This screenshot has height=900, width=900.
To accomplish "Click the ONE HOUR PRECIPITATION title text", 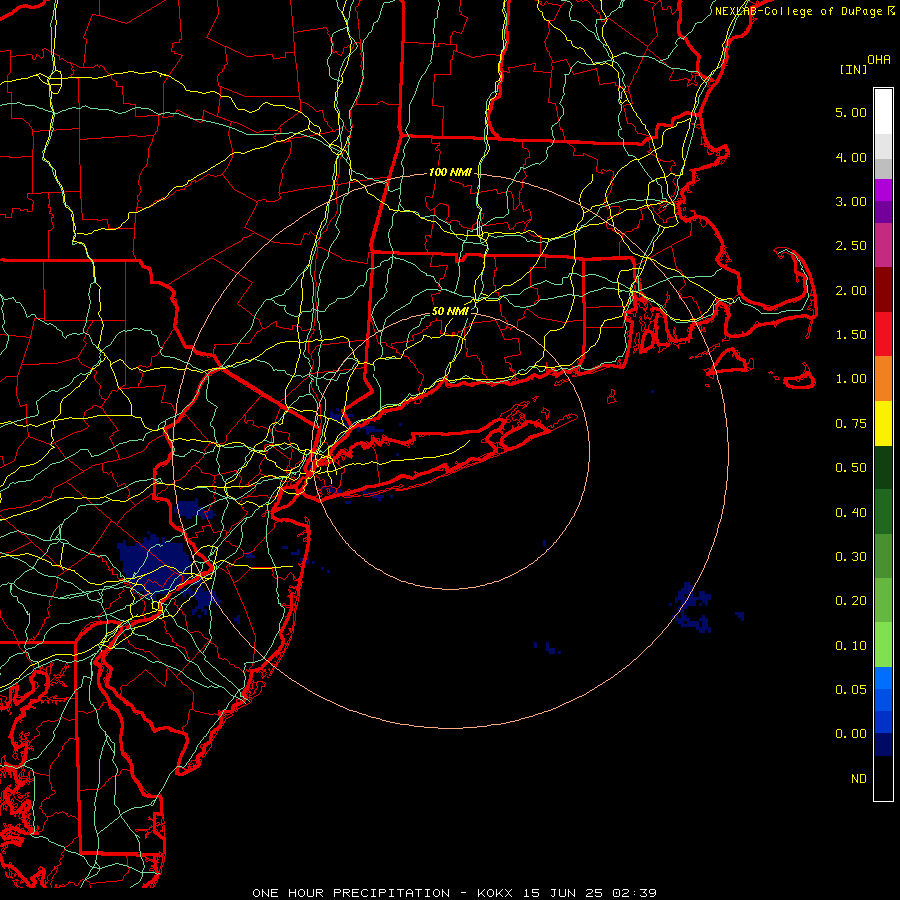I will pos(351,893).
